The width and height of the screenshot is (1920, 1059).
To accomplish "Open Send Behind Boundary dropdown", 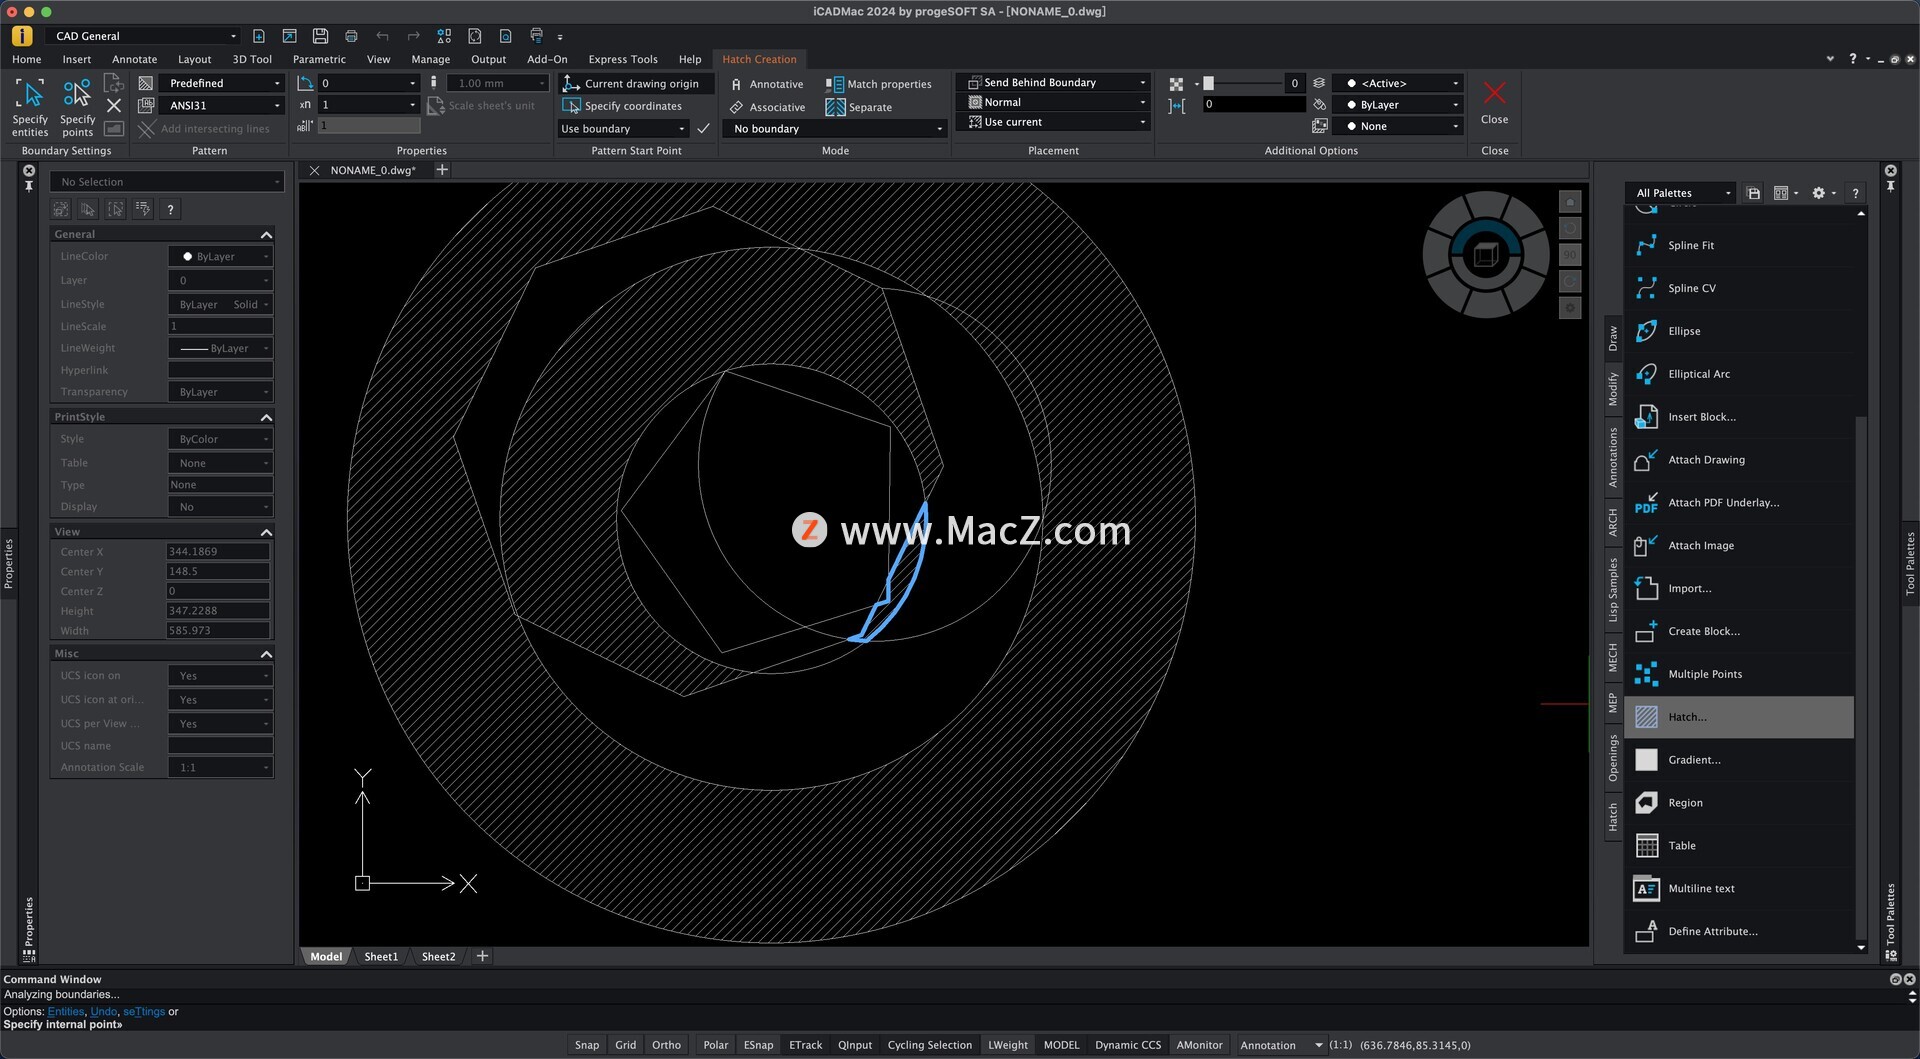I will [1055, 82].
